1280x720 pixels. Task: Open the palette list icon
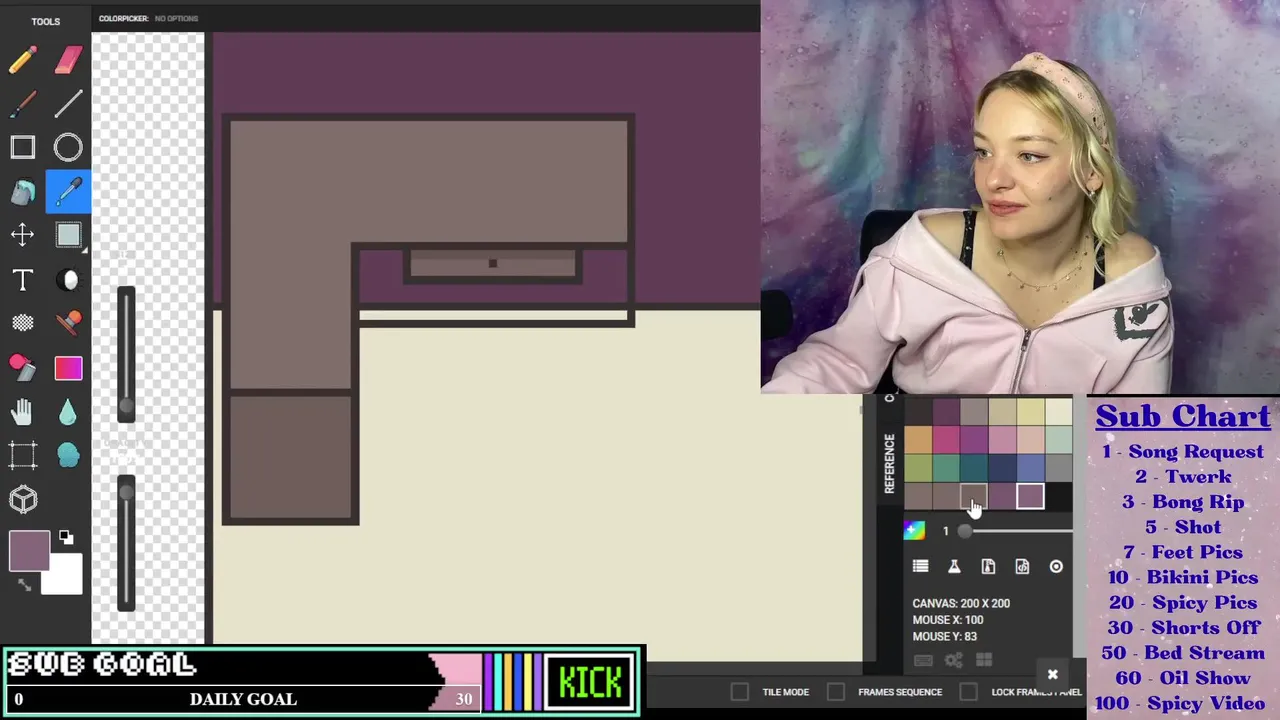[920, 566]
